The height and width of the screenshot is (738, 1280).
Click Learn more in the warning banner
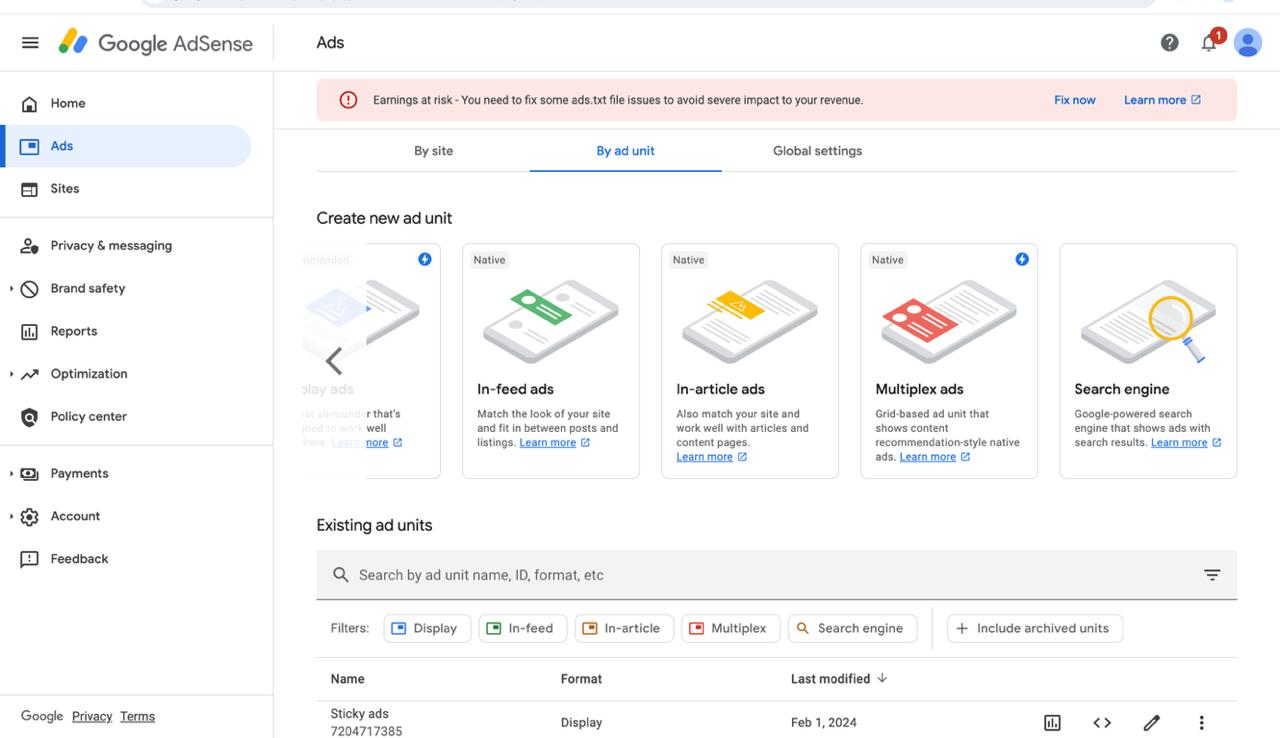tap(1162, 100)
